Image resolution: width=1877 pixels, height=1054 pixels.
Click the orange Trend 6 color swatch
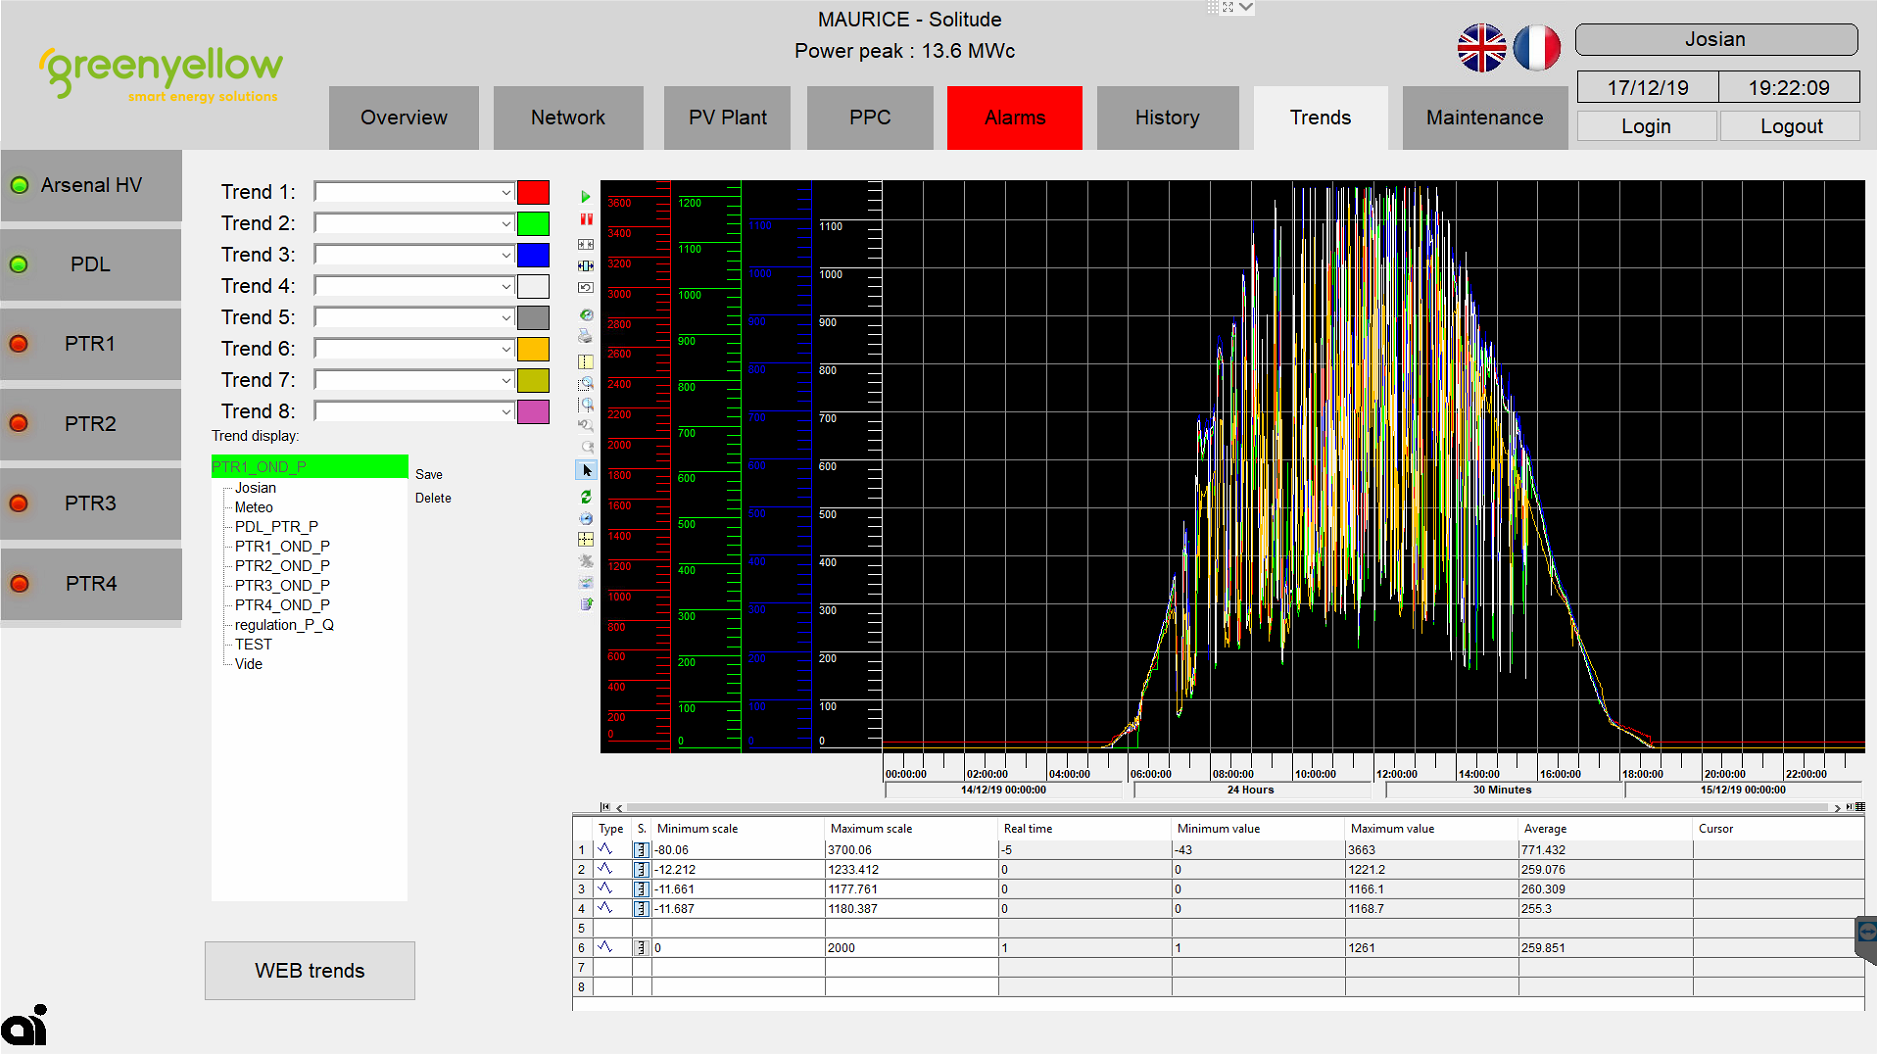(533, 349)
